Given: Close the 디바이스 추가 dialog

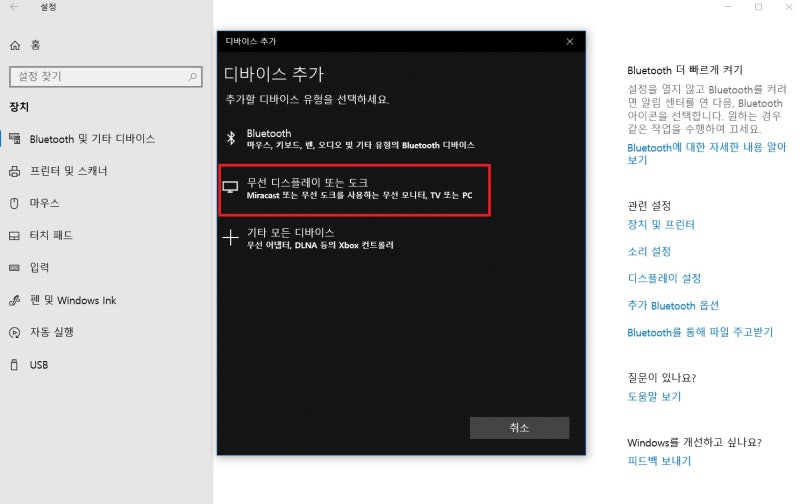Looking at the screenshot, I should pyautogui.click(x=570, y=41).
